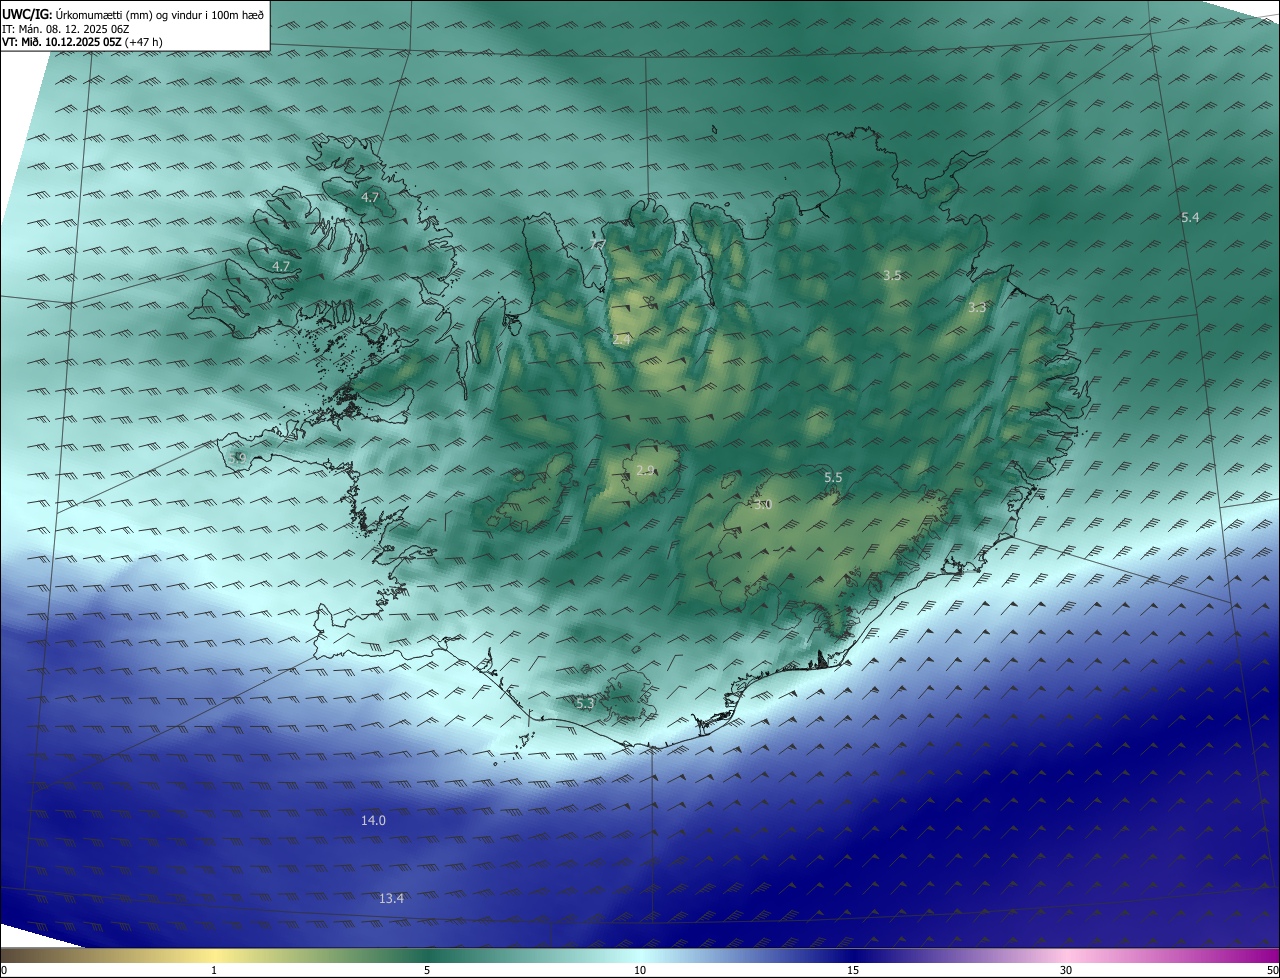Click the 3.5 value label on the map

point(892,275)
